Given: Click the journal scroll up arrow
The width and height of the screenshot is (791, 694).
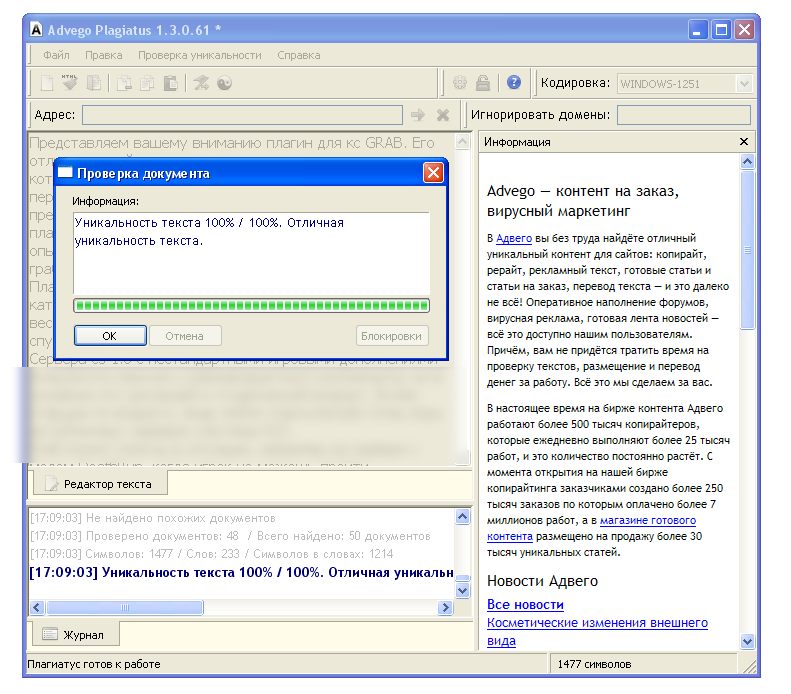Looking at the screenshot, I should coord(463,516).
